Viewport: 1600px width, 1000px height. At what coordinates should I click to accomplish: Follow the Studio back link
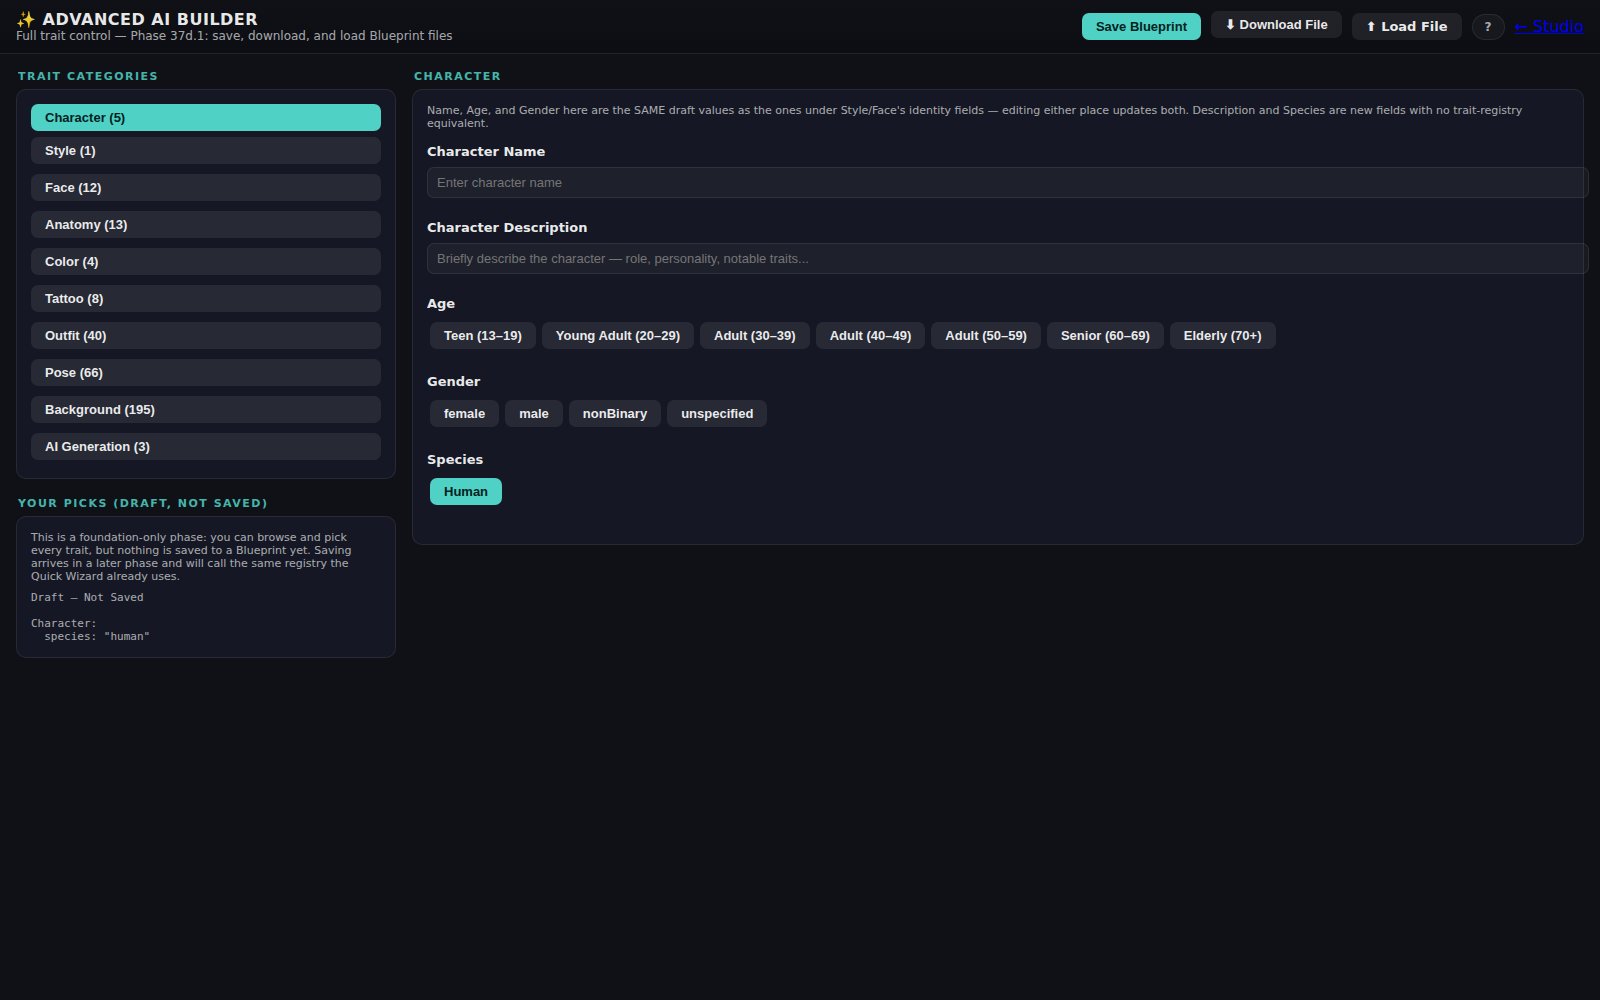pos(1548,26)
